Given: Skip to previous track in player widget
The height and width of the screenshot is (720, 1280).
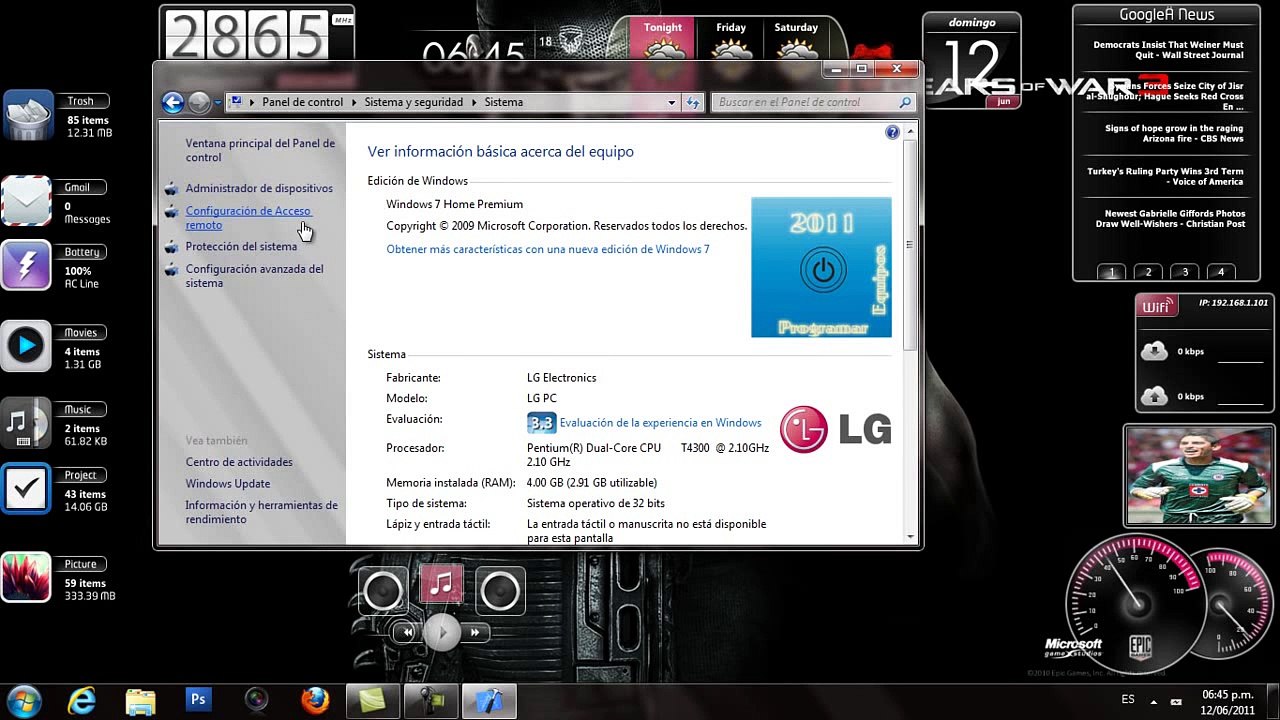Looking at the screenshot, I should 407,632.
